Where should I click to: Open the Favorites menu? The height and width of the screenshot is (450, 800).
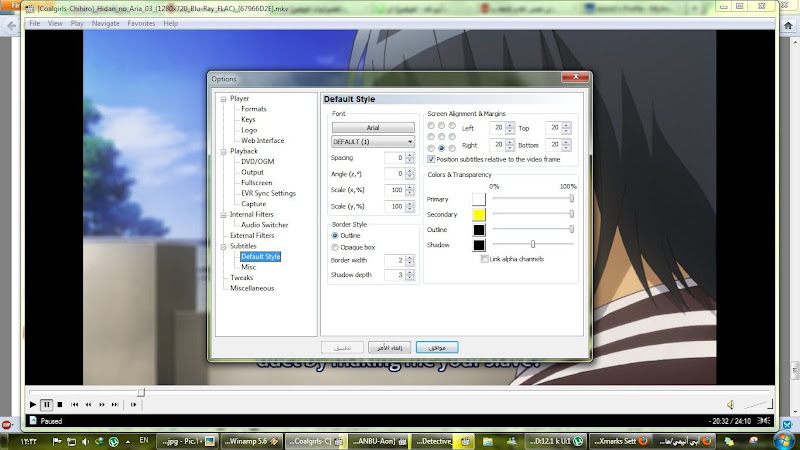141,23
